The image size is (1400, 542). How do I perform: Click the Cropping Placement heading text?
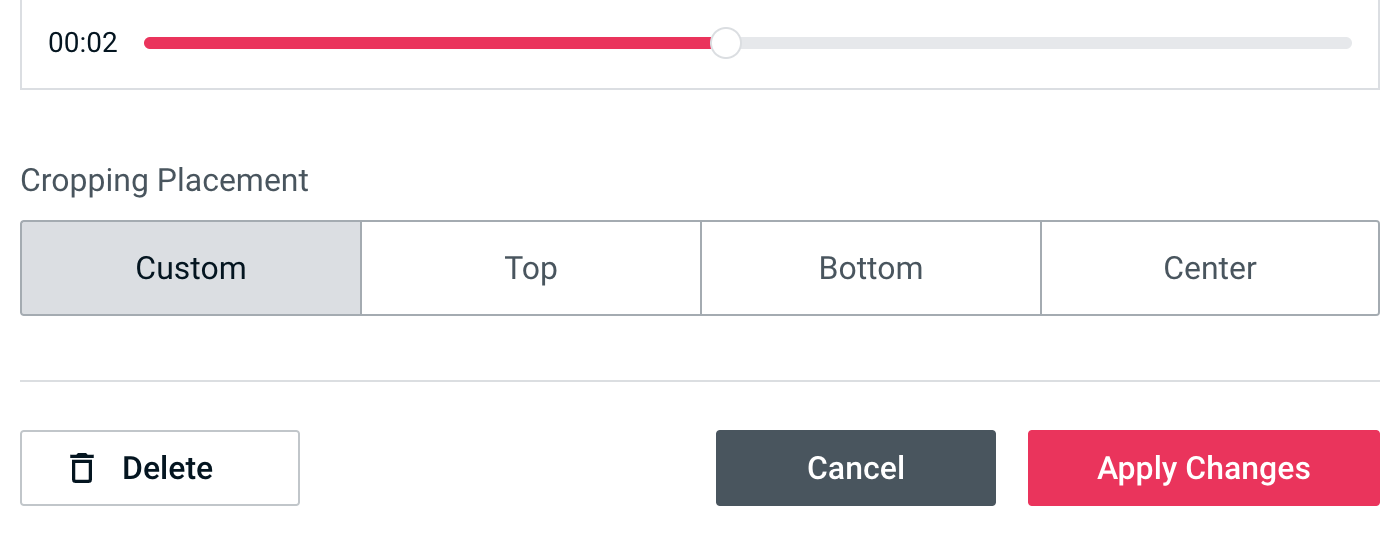tap(165, 181)
